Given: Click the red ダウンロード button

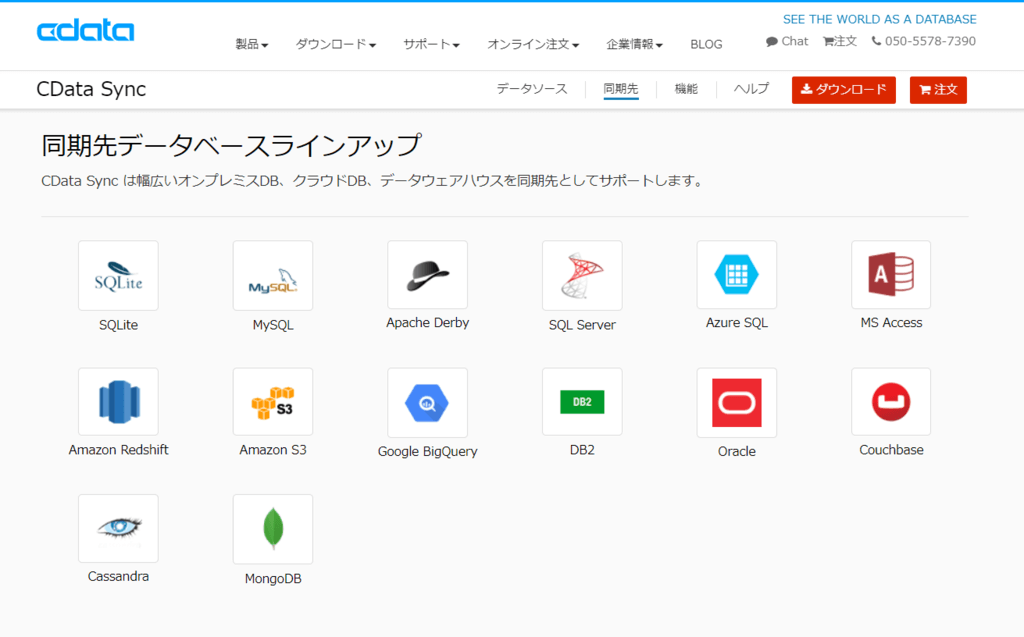Looking at the screenshot, I should point(844,90).
